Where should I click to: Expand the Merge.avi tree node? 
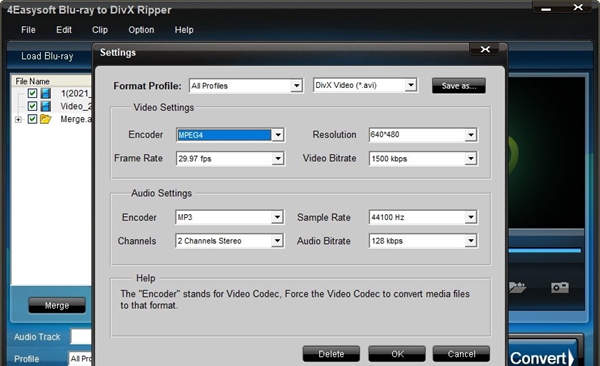pyautogui.click(x=18, y=120)
